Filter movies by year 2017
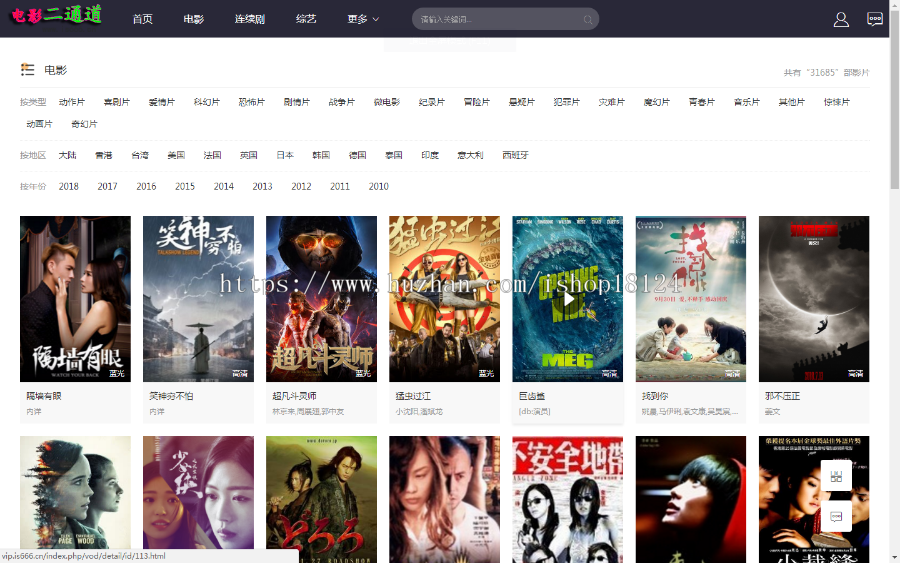Screen dimensions: 900x563 (x=107, y=187)
